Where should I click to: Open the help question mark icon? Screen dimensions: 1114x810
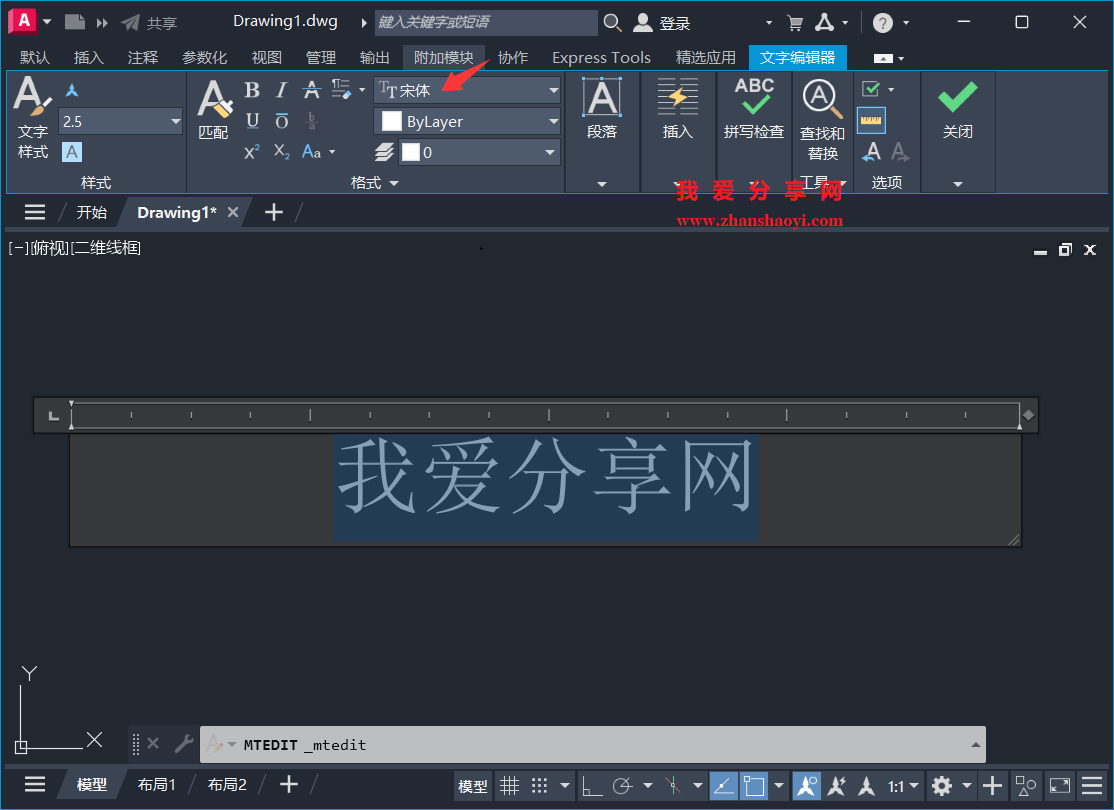point(882,23)
